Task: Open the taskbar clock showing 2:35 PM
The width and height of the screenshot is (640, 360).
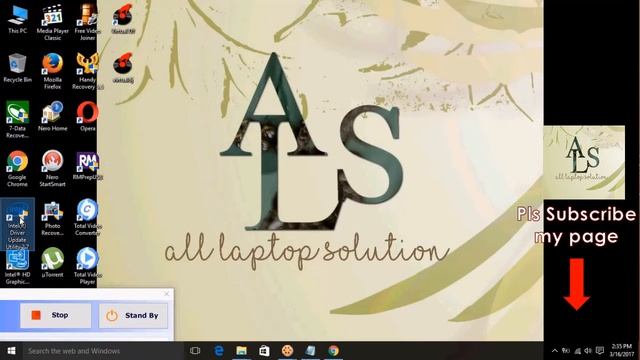Action: 622,351
